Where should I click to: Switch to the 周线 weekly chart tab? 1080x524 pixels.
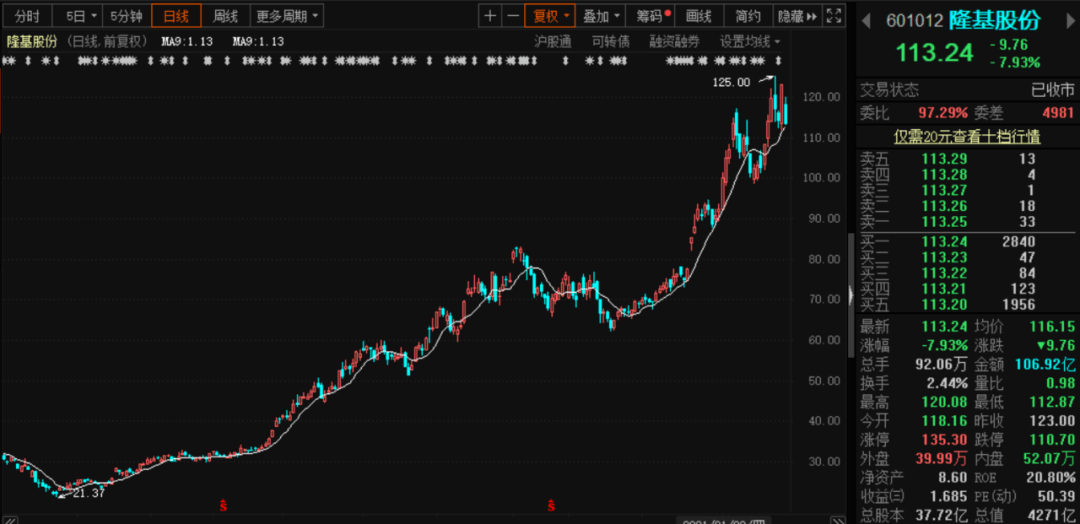coord(225,16)
